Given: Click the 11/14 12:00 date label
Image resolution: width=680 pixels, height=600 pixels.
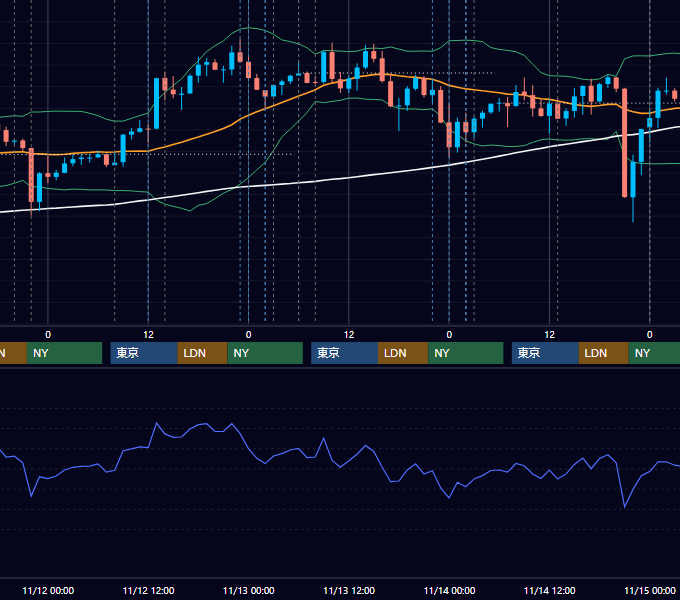Looking at the screenshot, I should [549, 590].
